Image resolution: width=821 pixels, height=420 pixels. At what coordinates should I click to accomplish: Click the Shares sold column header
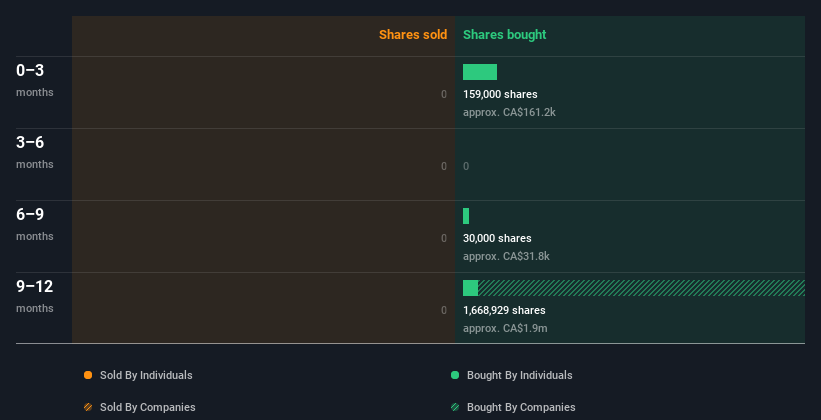(413, 35)
